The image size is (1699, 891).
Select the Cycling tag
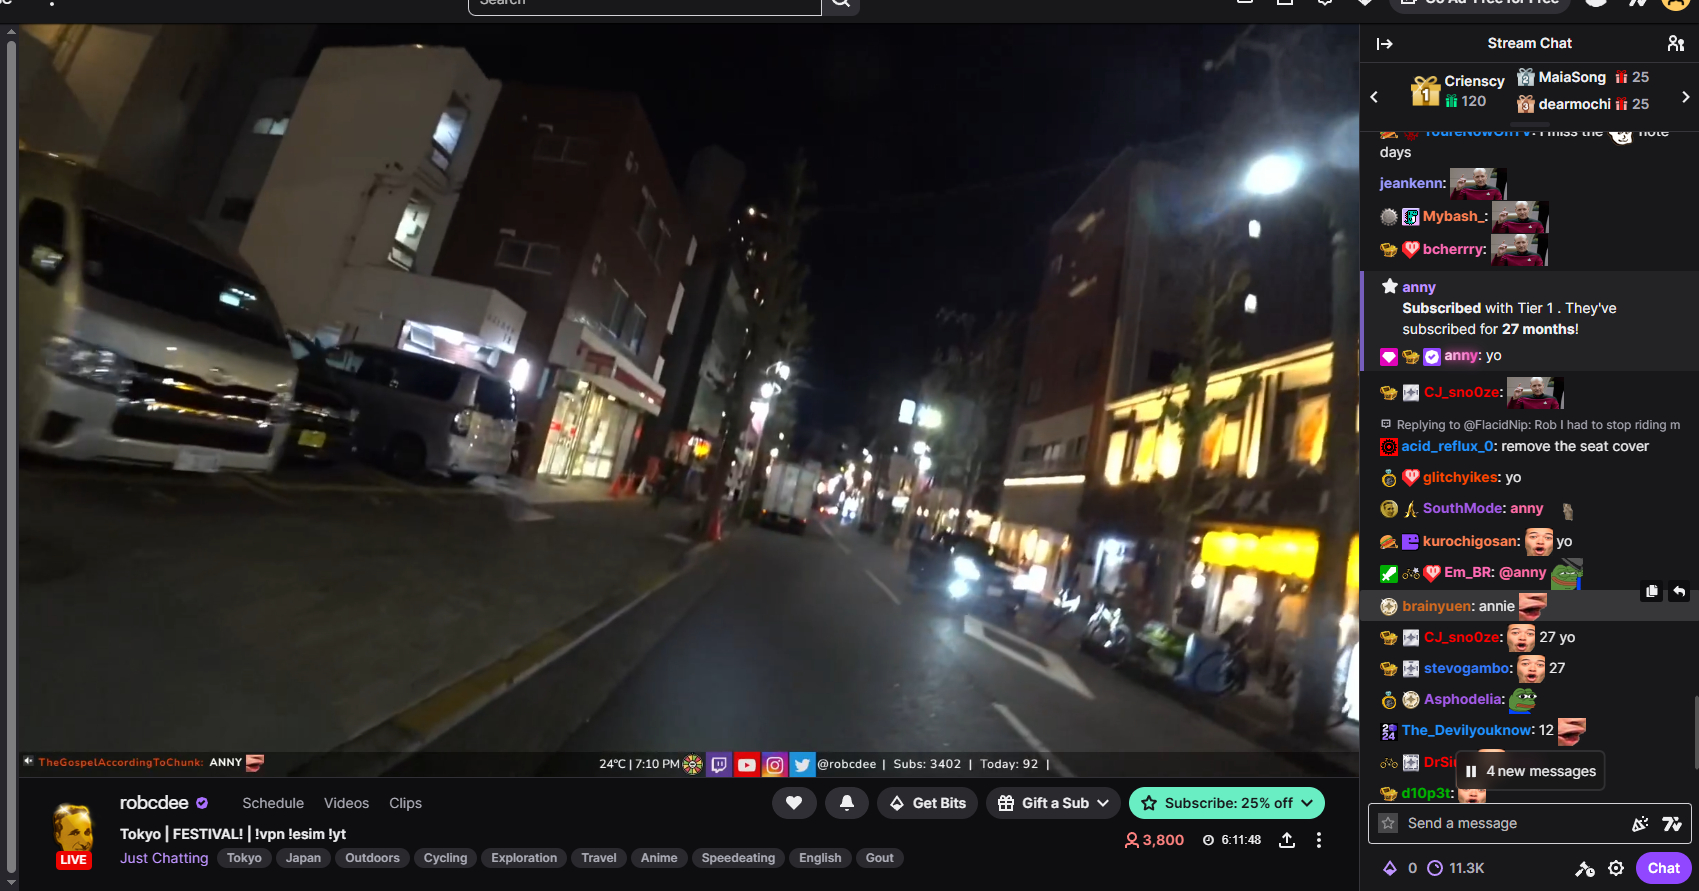(445, 858)
